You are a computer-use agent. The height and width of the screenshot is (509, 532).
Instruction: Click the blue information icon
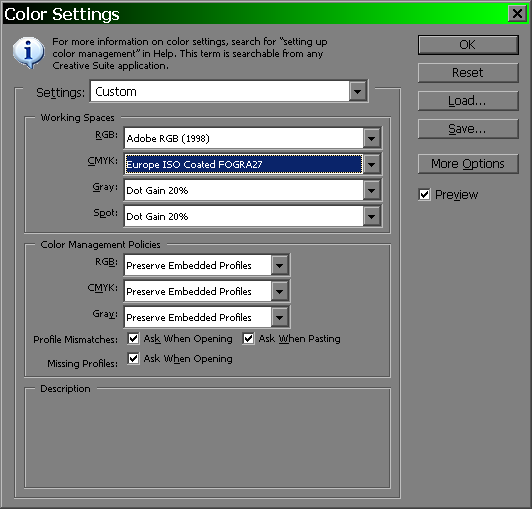click(28, 52)
